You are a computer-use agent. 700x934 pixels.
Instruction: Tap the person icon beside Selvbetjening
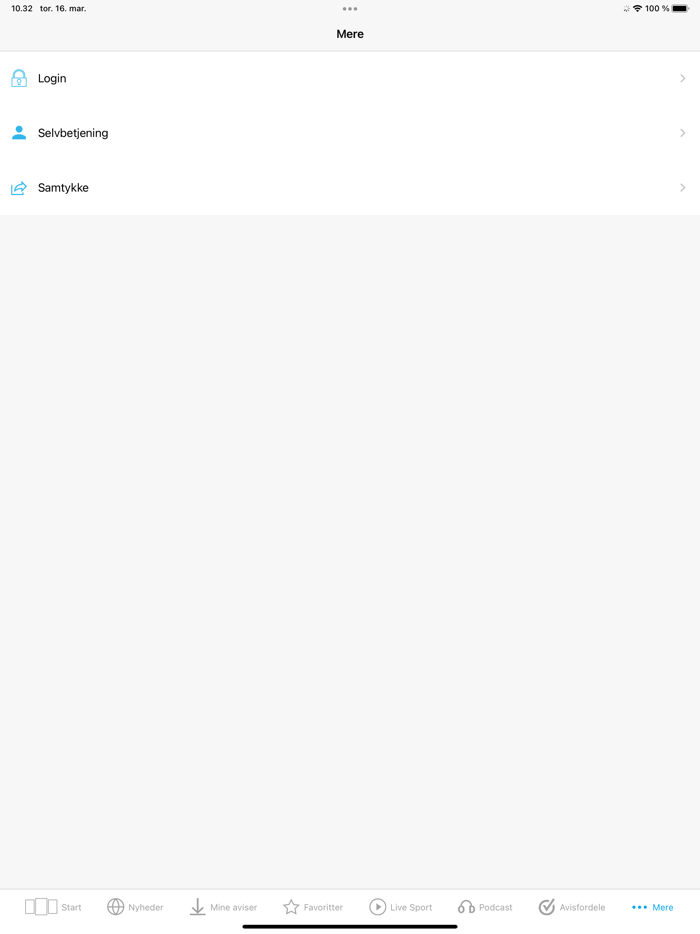(19, 133)
